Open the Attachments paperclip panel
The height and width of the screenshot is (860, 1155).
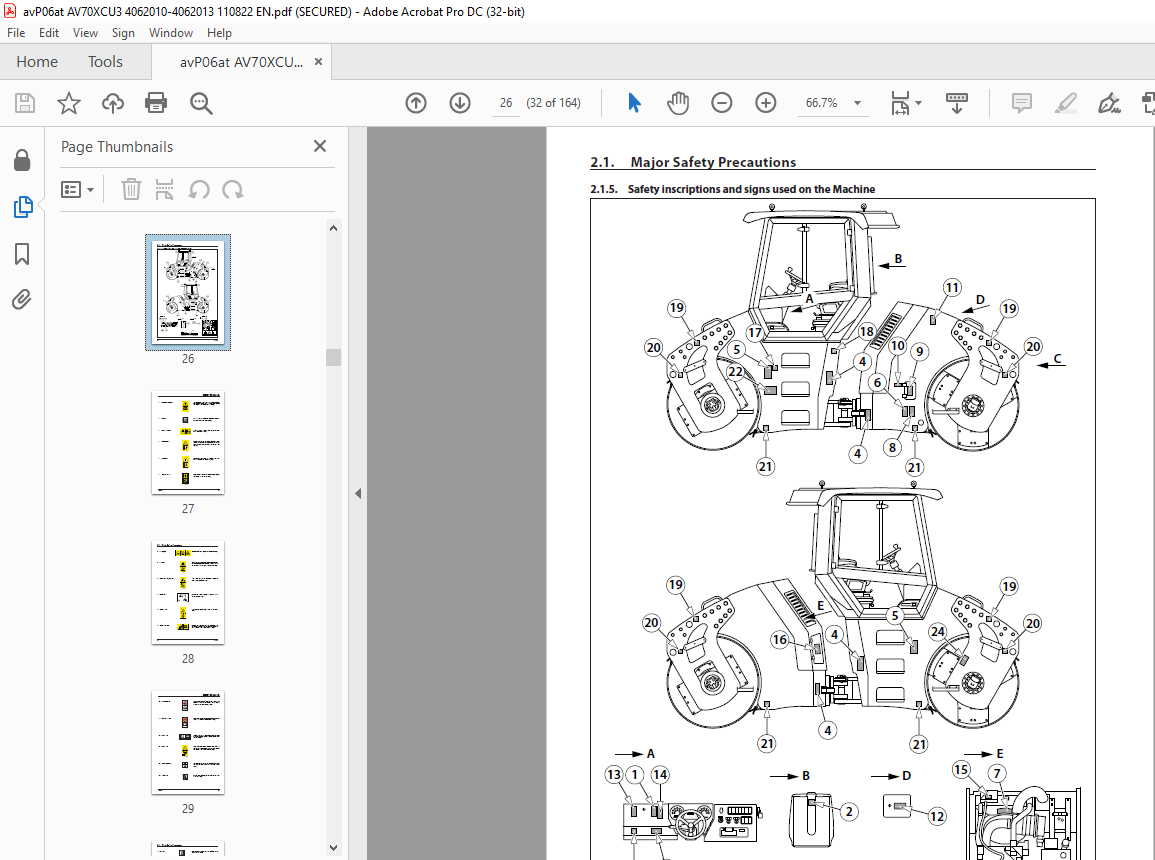pyautogui.click(x=22, y=300)
